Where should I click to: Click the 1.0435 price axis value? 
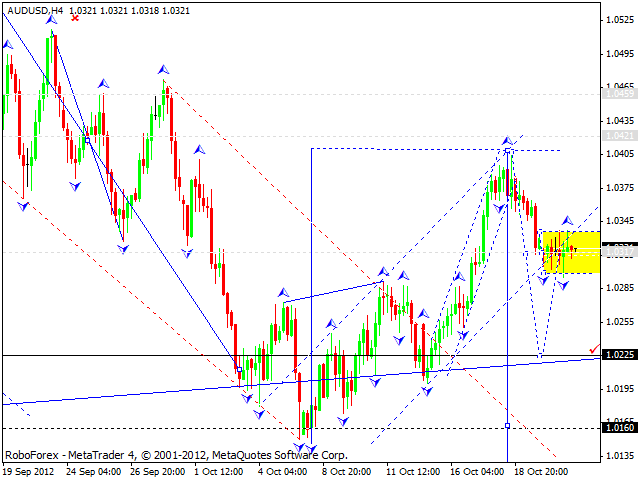click(x=620, y=121)
